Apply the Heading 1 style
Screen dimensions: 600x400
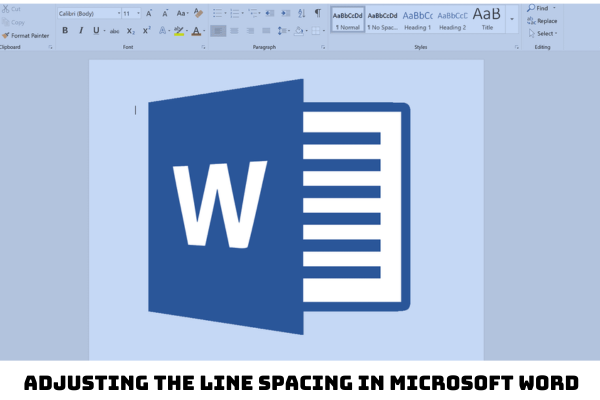pos(417,20)
